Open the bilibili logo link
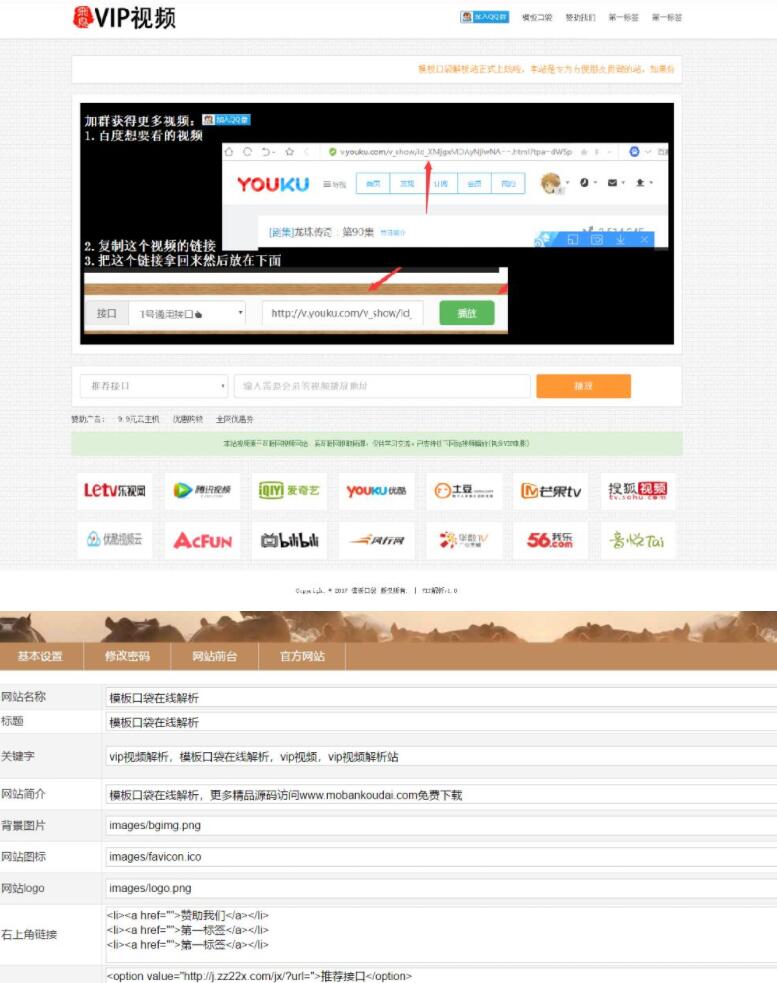 click(x=289, y=540)
